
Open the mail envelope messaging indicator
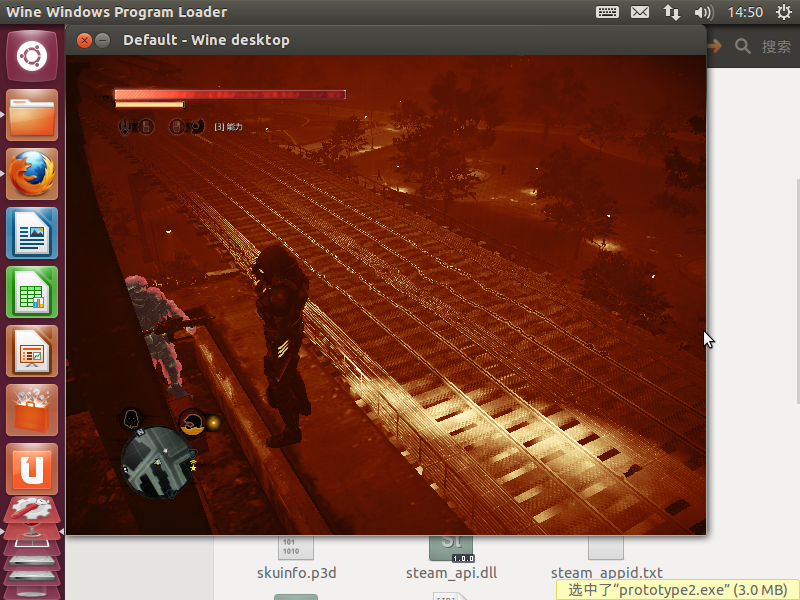coord(640,12)
